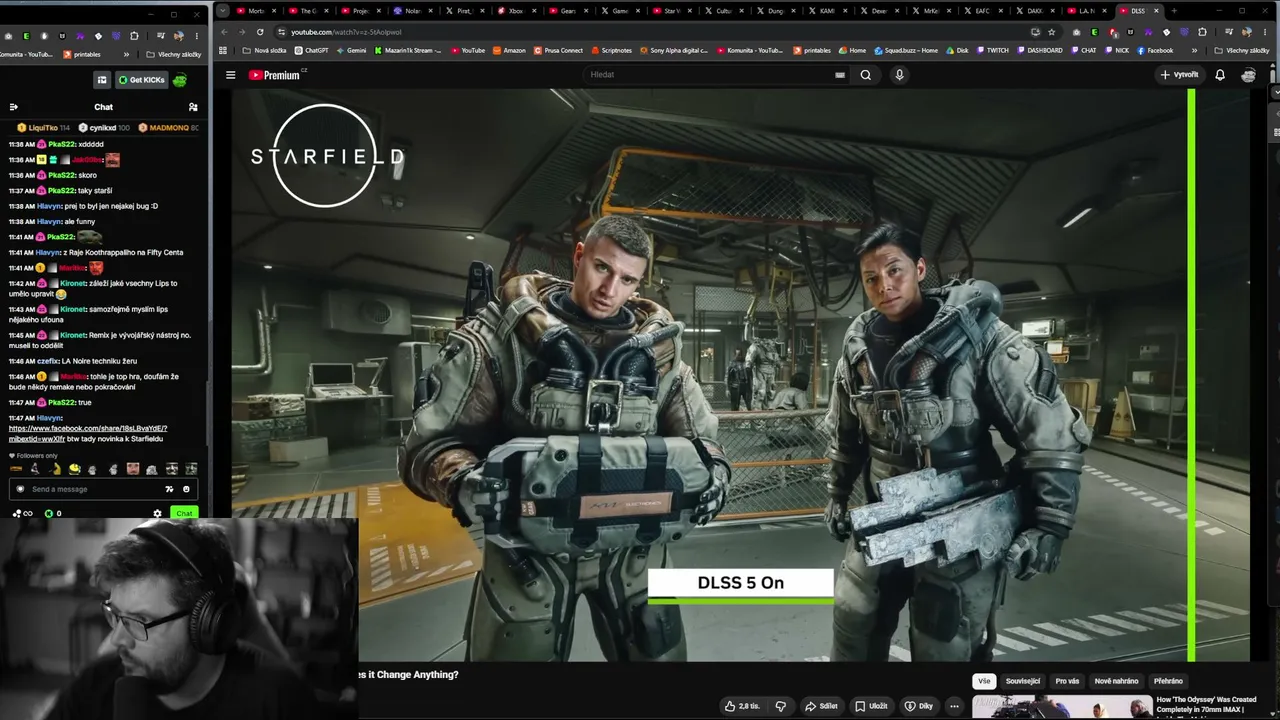Open YouTube notifications bell

1220,75
